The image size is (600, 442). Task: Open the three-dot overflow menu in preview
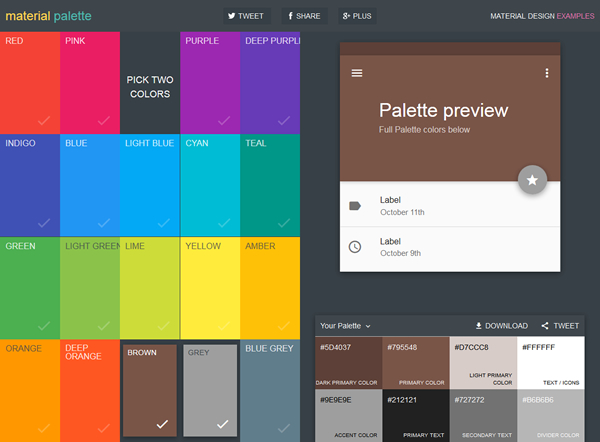click(547, 73)
